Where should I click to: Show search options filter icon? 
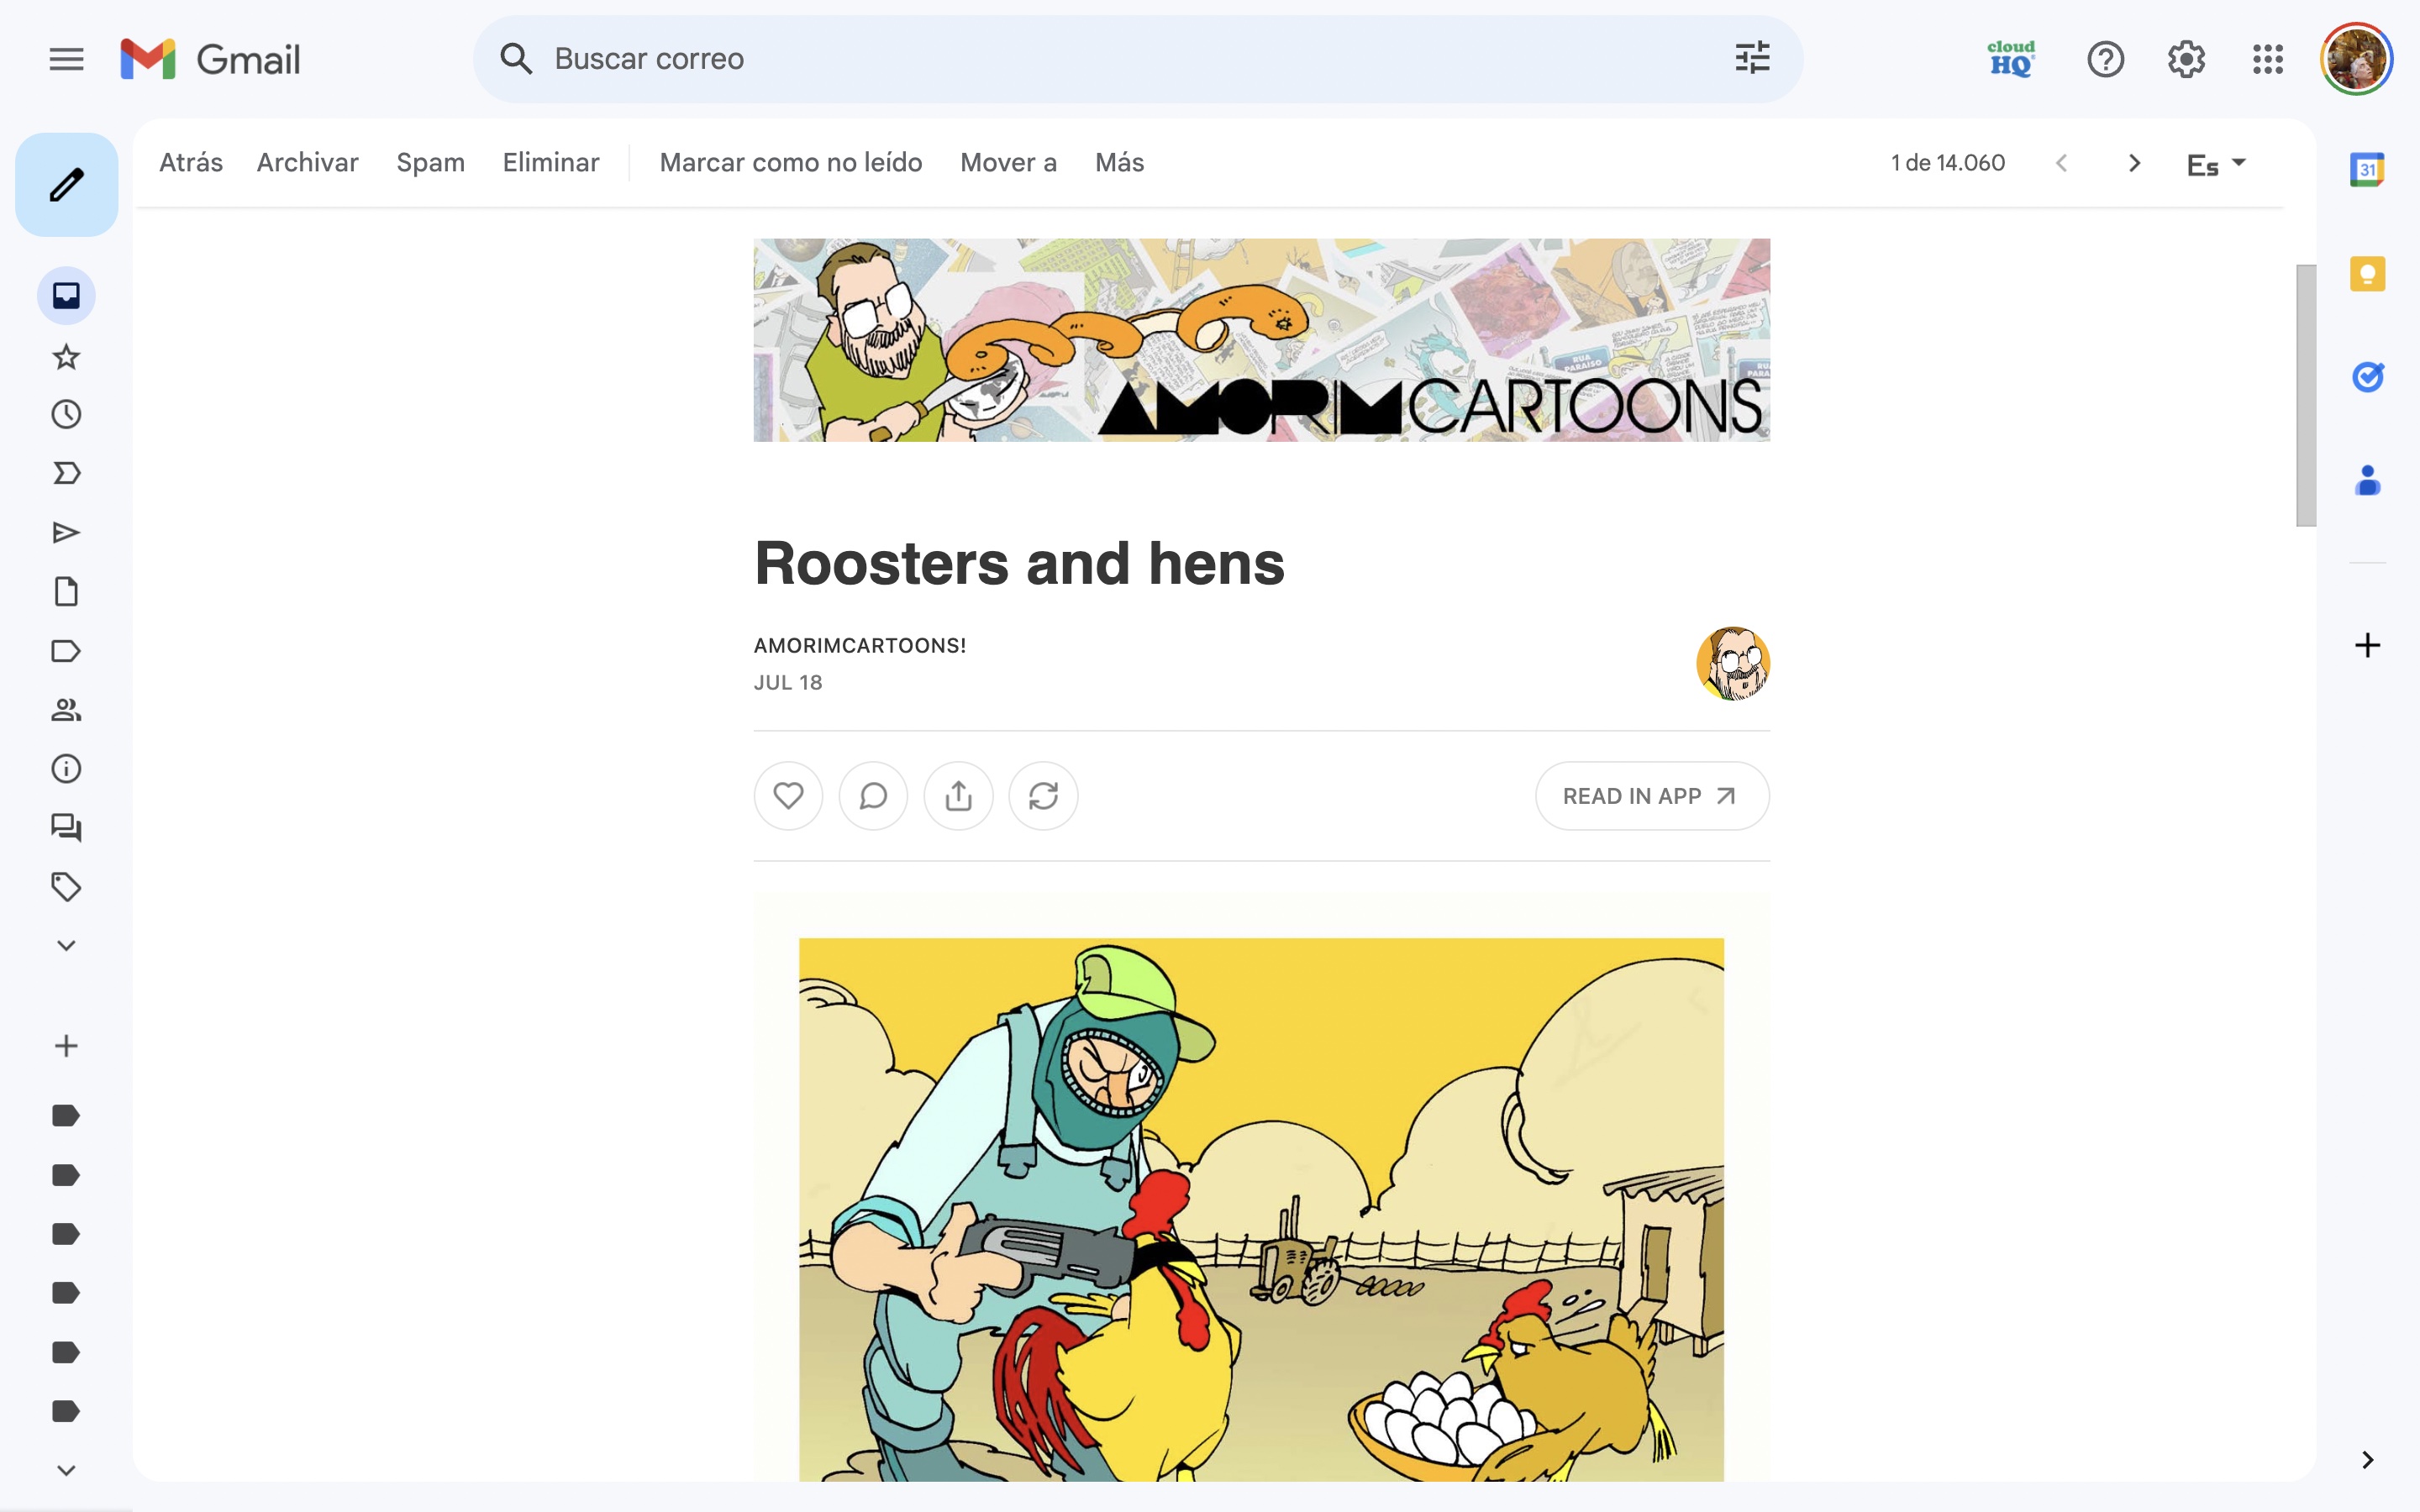1752,59
